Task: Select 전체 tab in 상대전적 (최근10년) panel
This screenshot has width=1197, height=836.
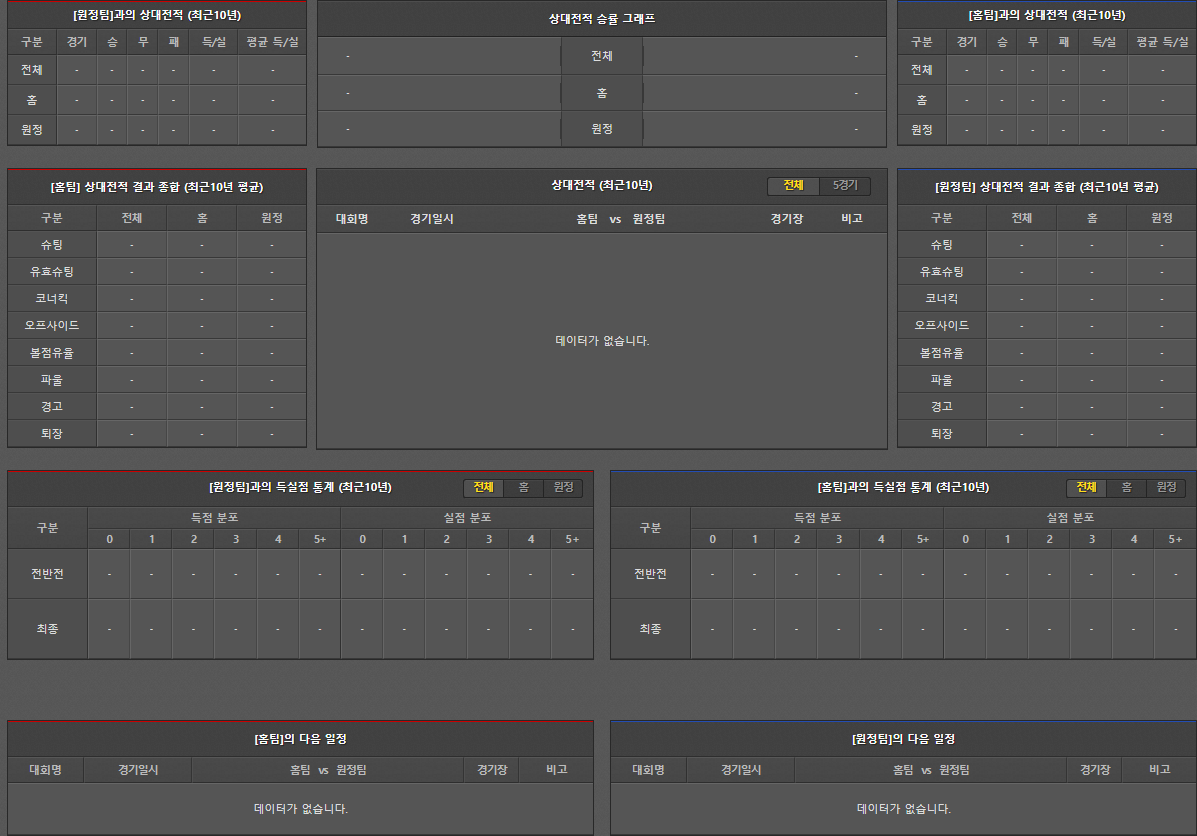Action: click(793, 186)
